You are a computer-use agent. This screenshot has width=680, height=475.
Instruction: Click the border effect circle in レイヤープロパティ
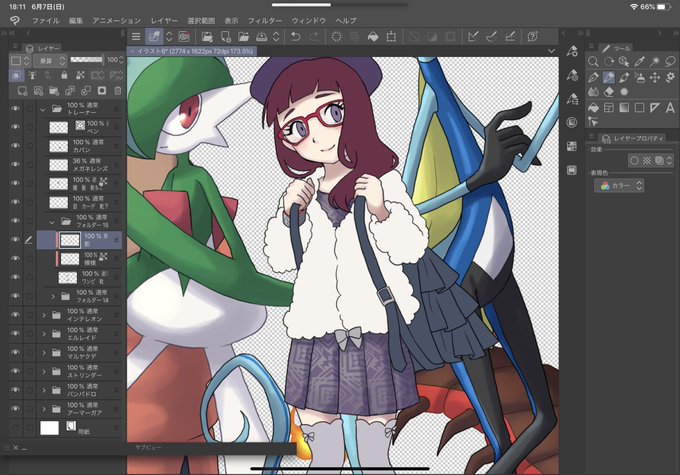[x=634, y=161]
